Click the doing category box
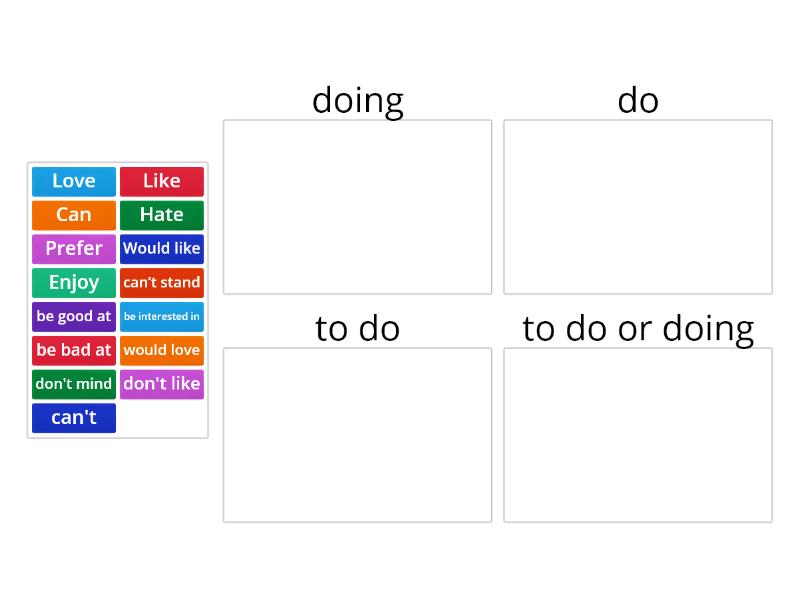Image resolution: width=800 pixels, height=600 pixels. (x=358, y=207)
